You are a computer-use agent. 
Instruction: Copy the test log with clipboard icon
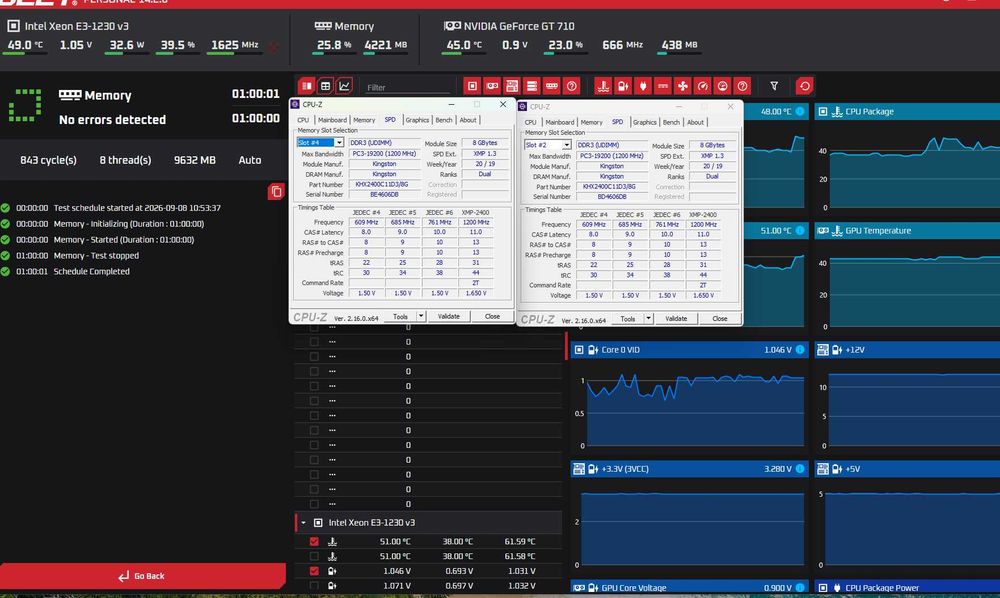pos(276,191)
